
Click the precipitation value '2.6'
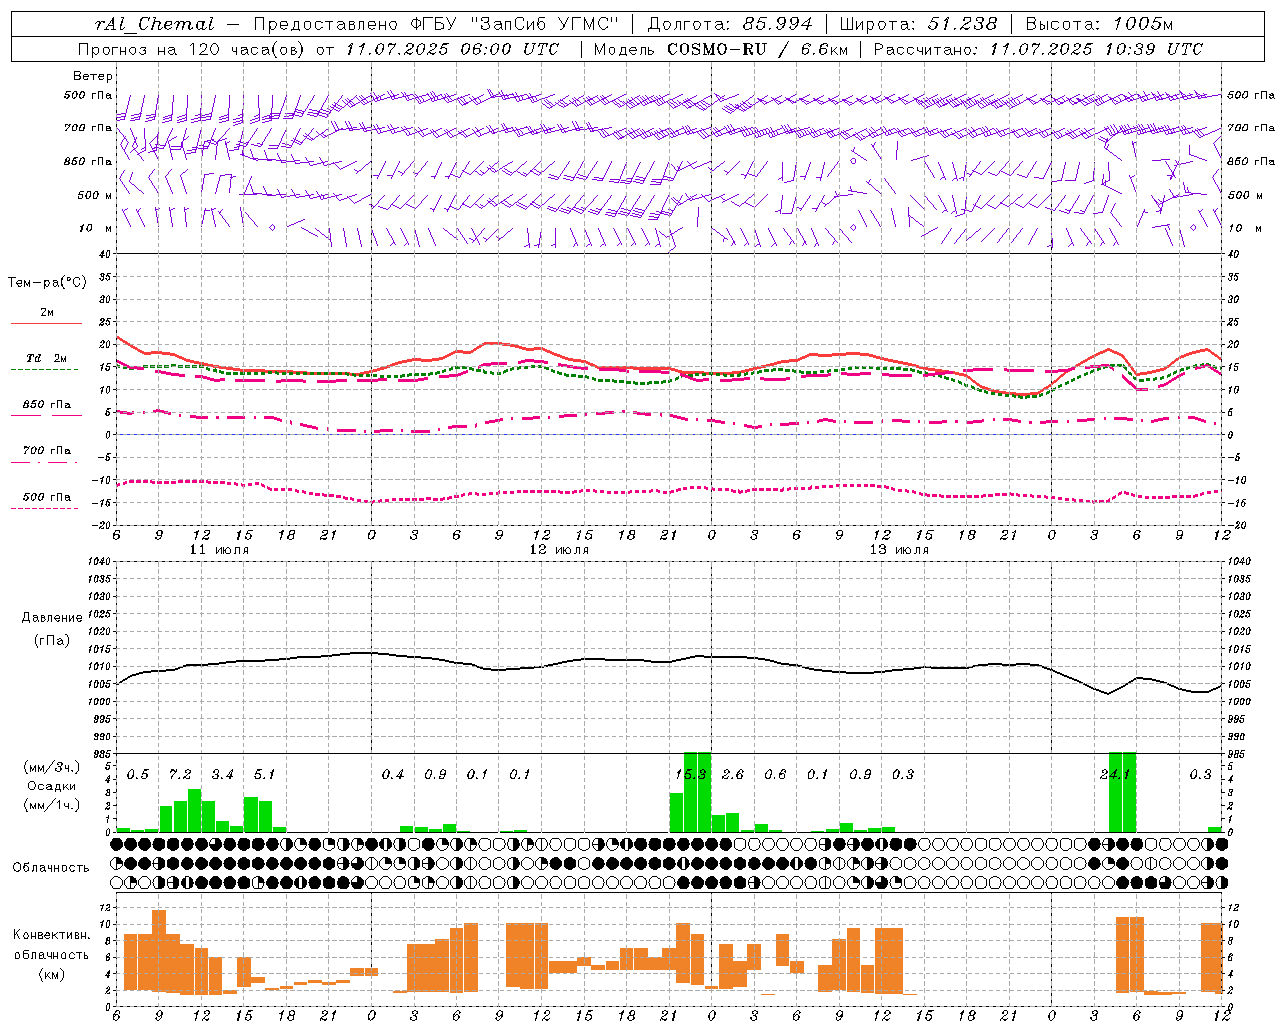pyautogui.click(x=733, y=775)
